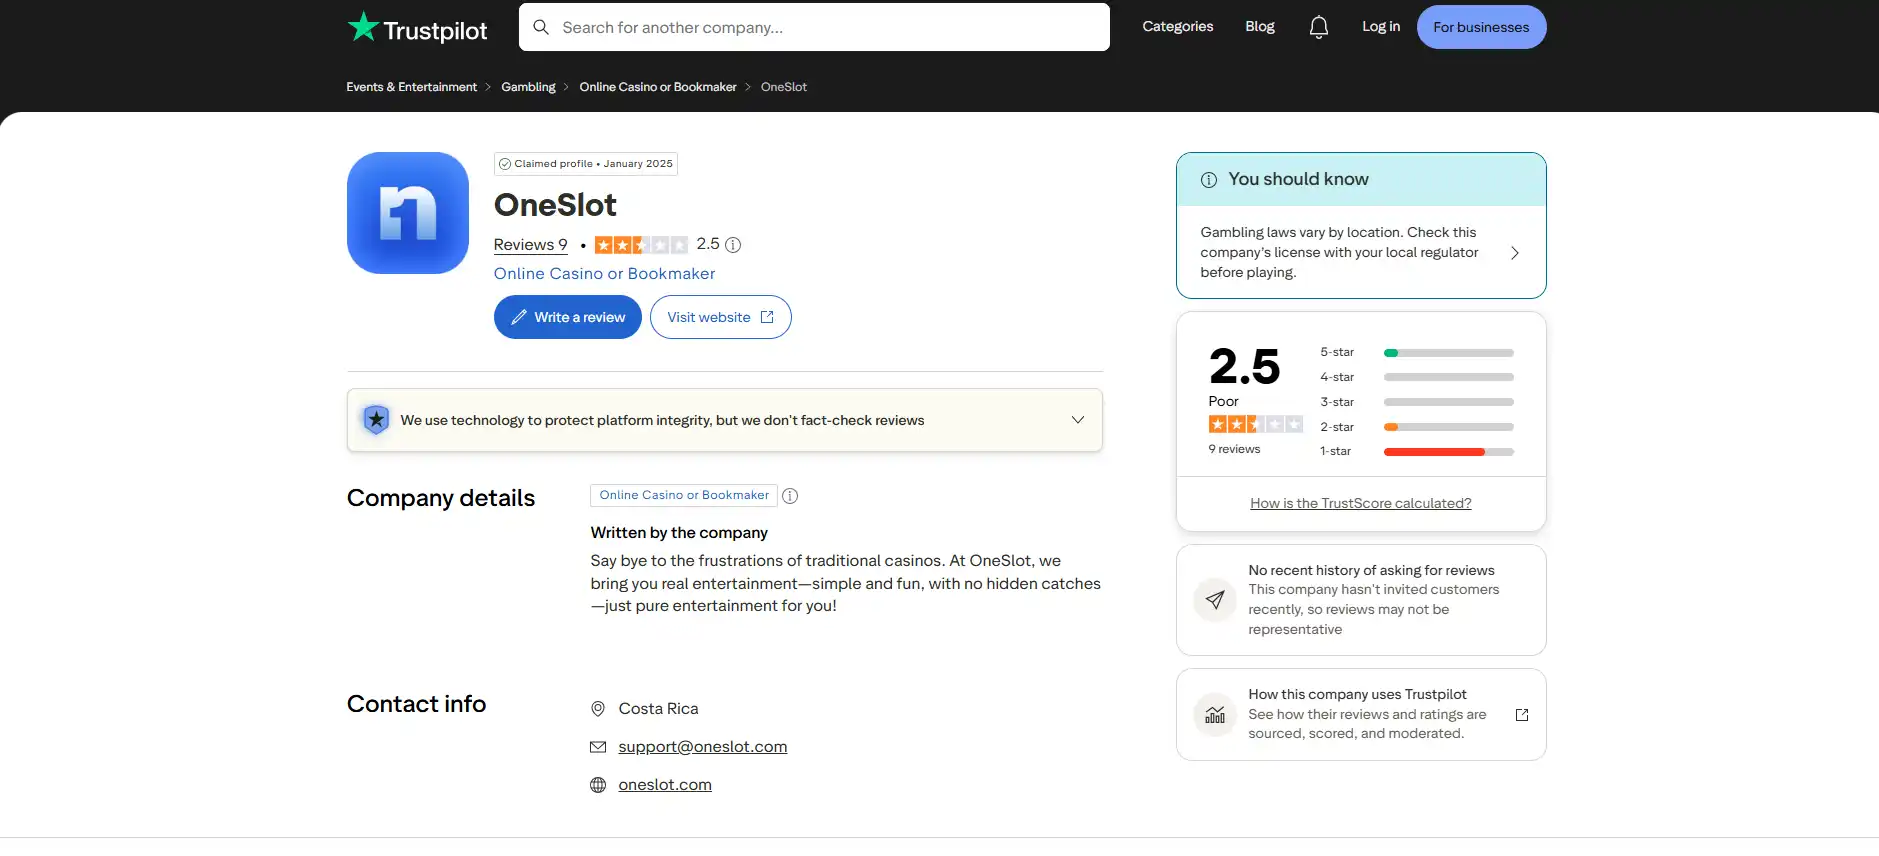Select the globe icon beside oneslot.com
1879x856 pixels.
598,785
